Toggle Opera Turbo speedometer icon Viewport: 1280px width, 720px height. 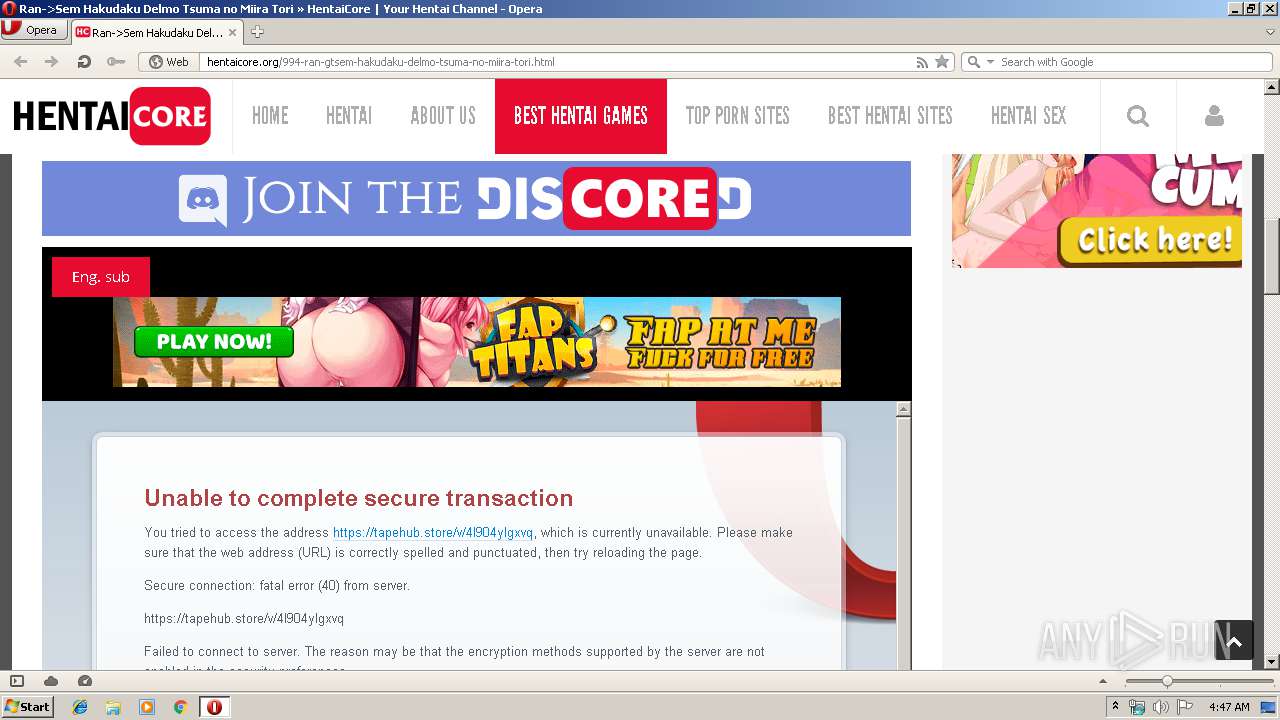[x=85, y=681]
